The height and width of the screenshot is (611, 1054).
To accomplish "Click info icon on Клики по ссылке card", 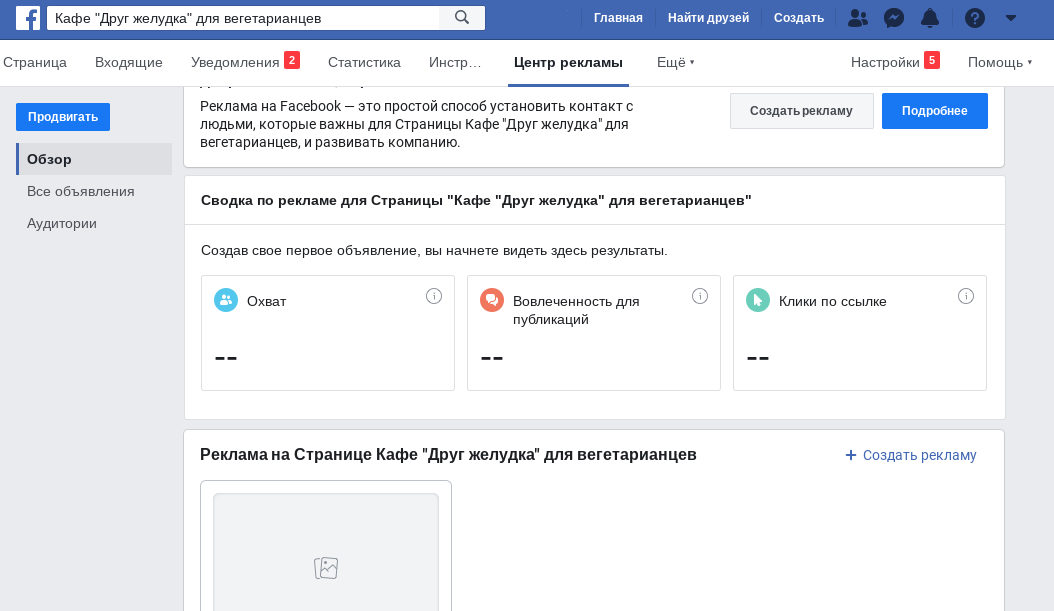I will tap(966, 296).
